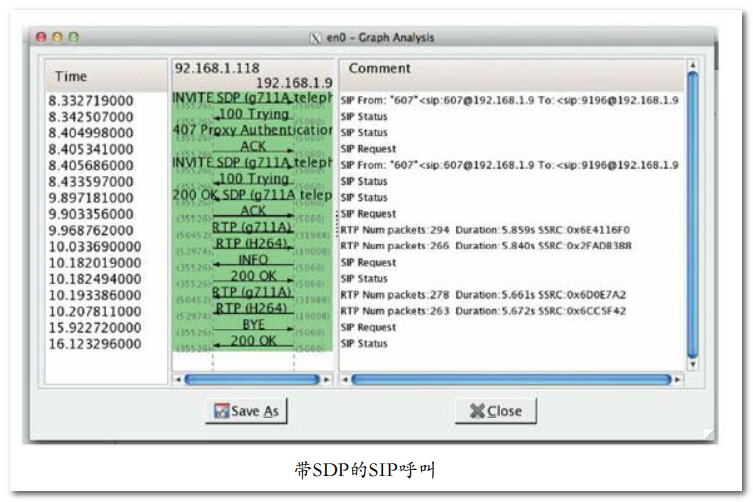The width and height of the screenshot is (753, 502).
Task: Select time entry 15.922720000
Action: pos(95,328)
